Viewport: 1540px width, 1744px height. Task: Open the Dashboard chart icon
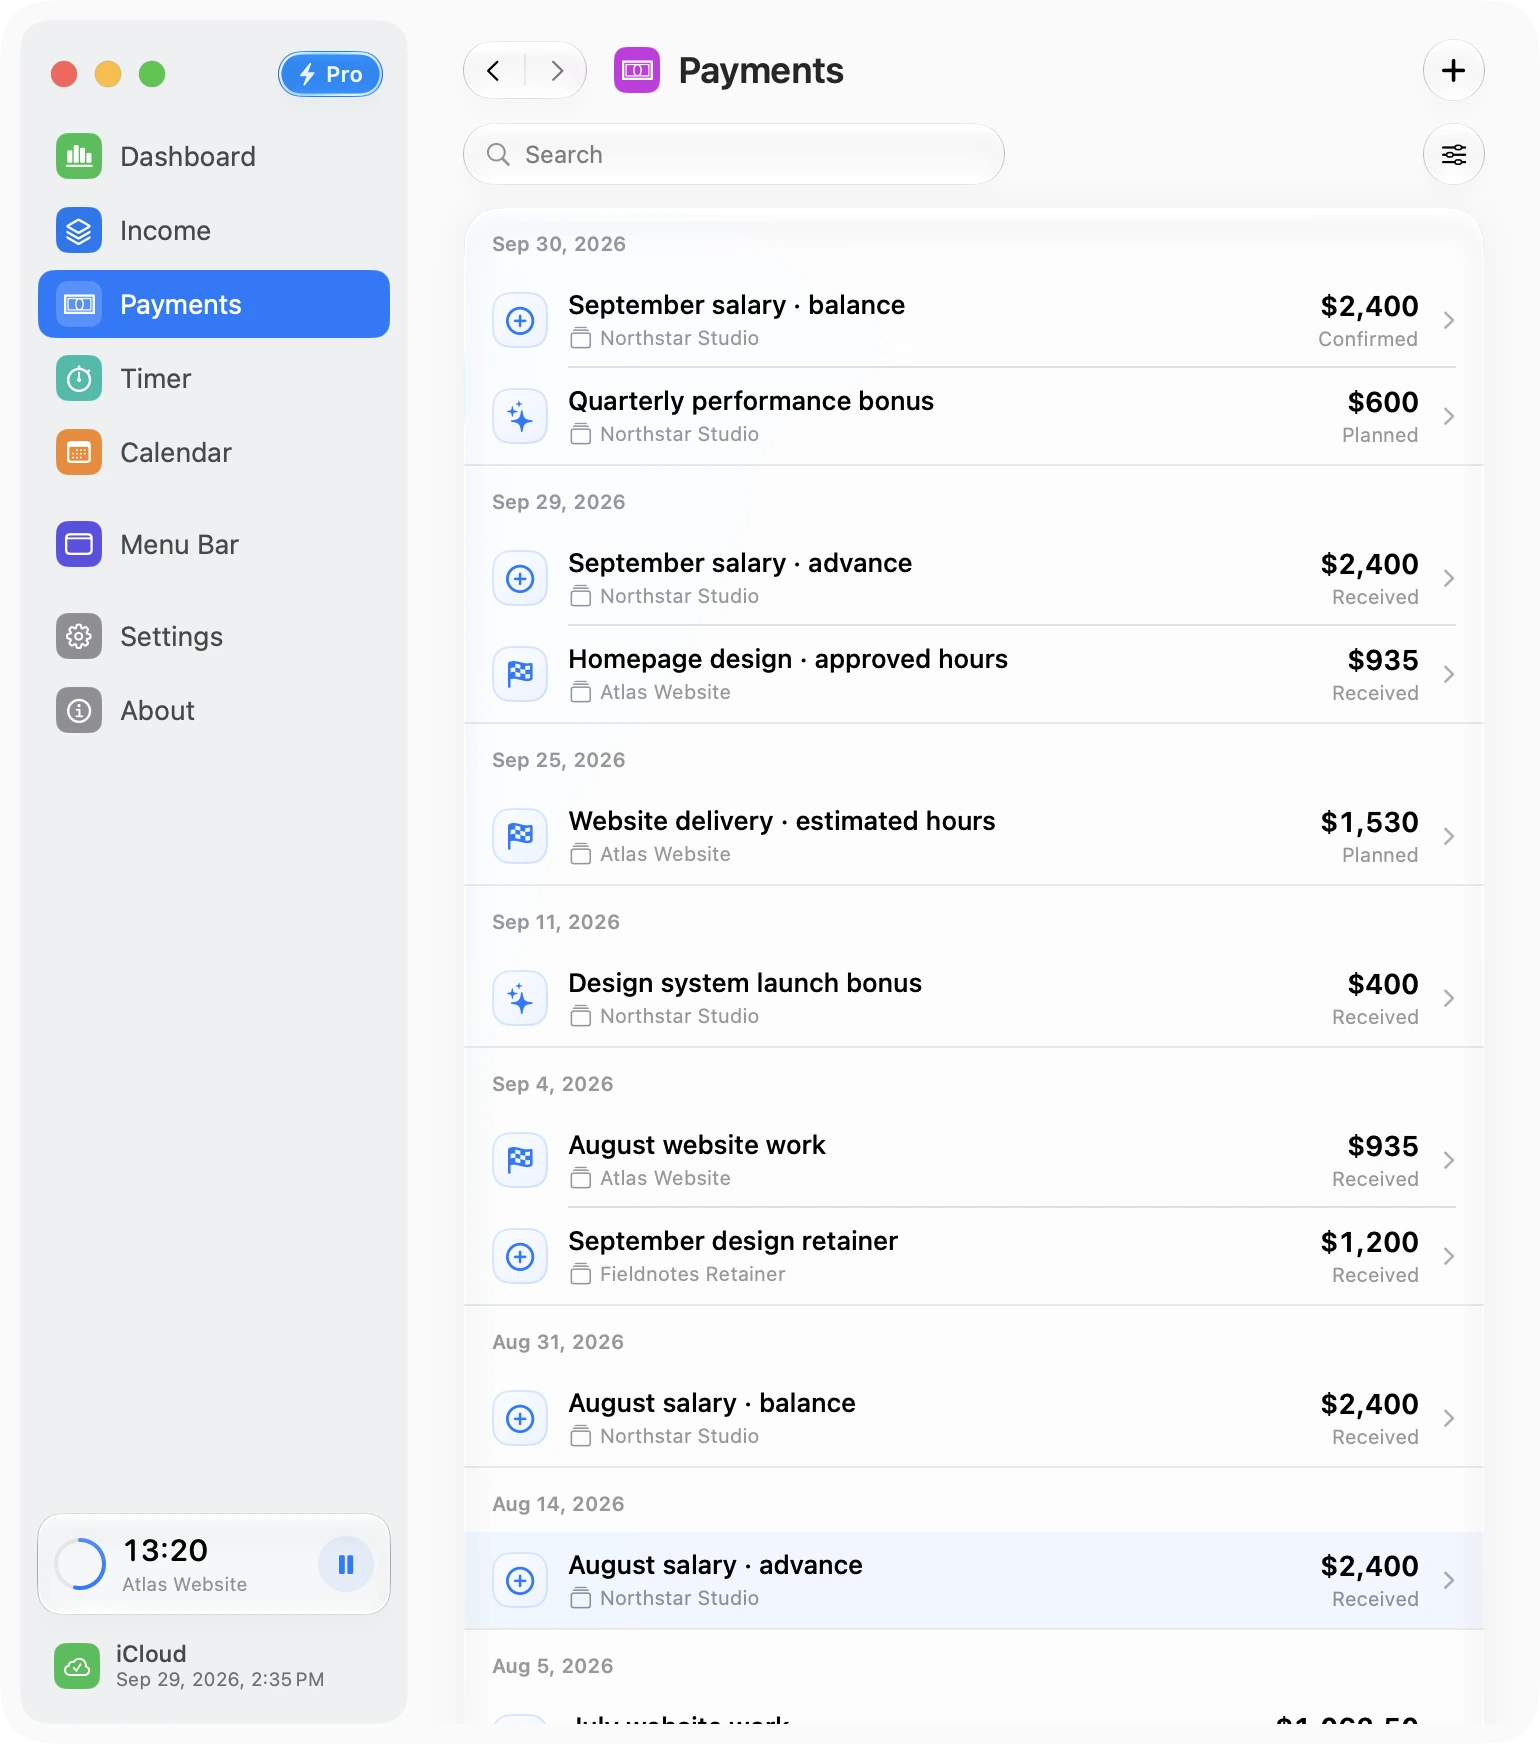pos(79,156)
